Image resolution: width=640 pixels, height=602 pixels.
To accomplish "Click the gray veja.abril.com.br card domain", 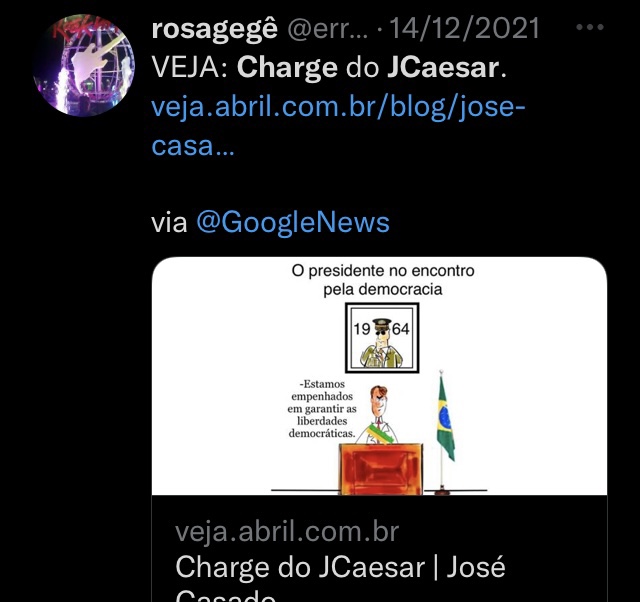I will coord(287,532).
